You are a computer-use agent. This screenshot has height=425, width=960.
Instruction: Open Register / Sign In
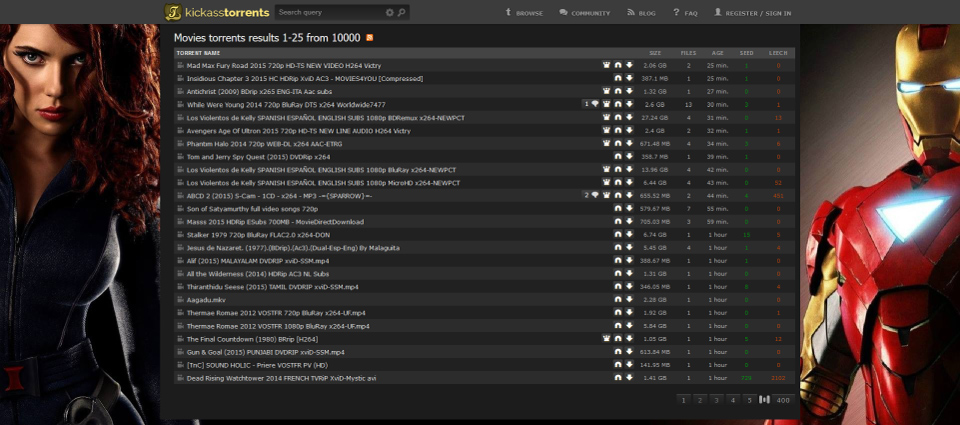click(x=752, y=13)
